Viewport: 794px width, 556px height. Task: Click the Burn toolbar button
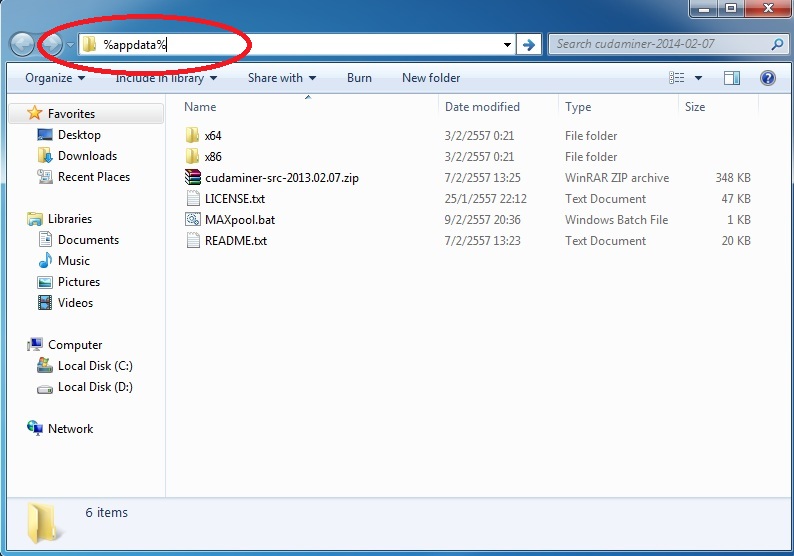coord(359,78)
